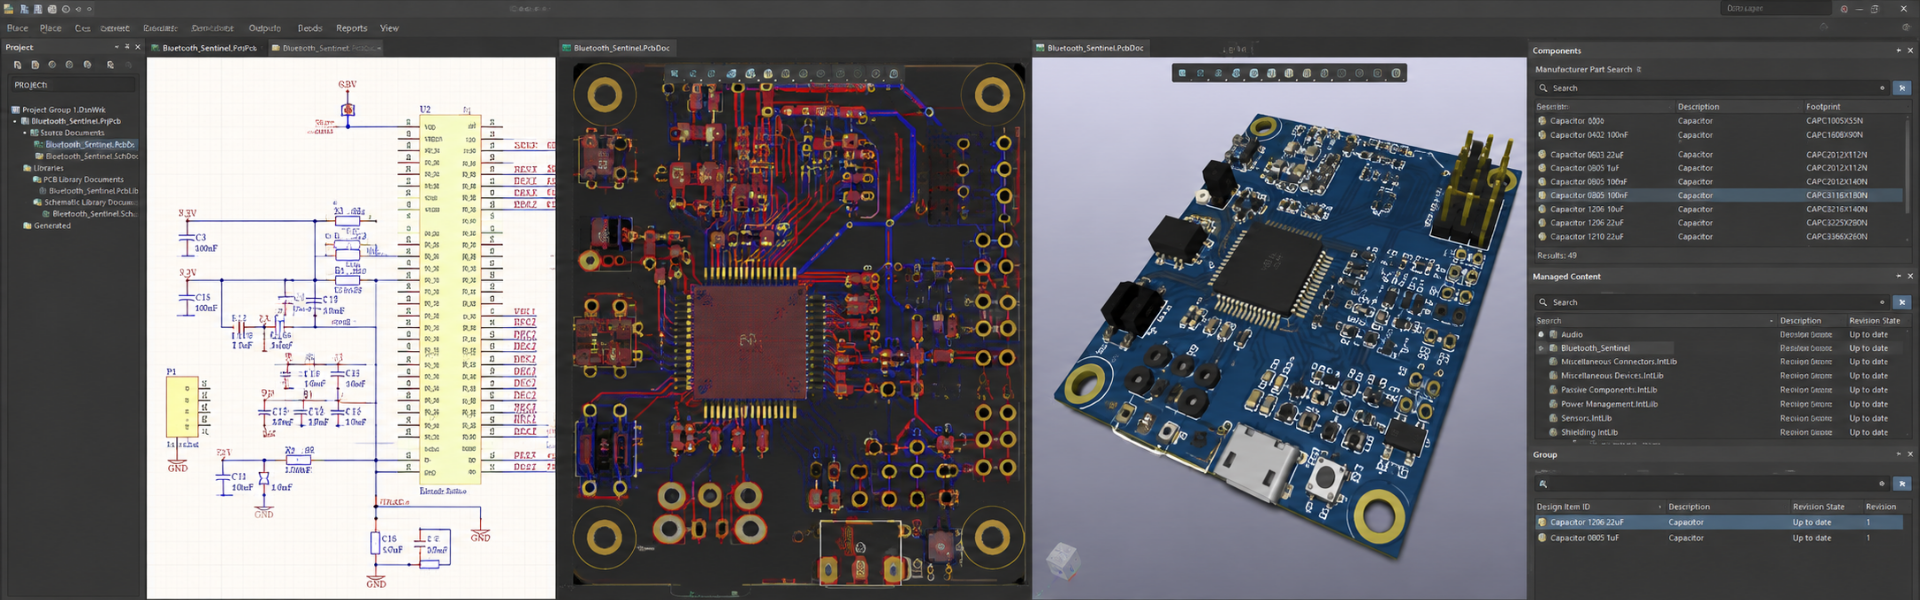The image size is (1920, 600).
Task: Click the settings dot in Components search field
Action: 1882,88
